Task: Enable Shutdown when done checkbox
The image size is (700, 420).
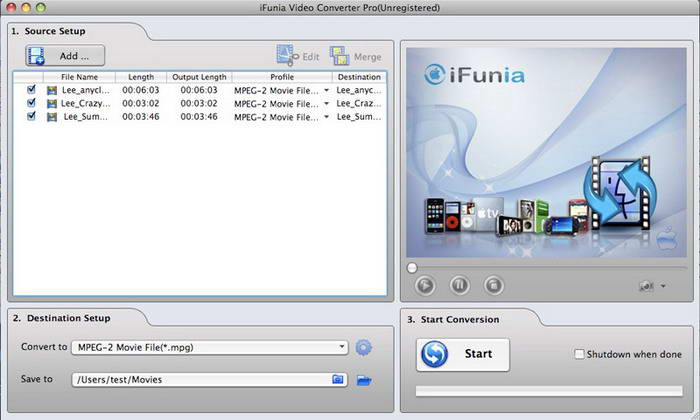Action: [579, 354]
